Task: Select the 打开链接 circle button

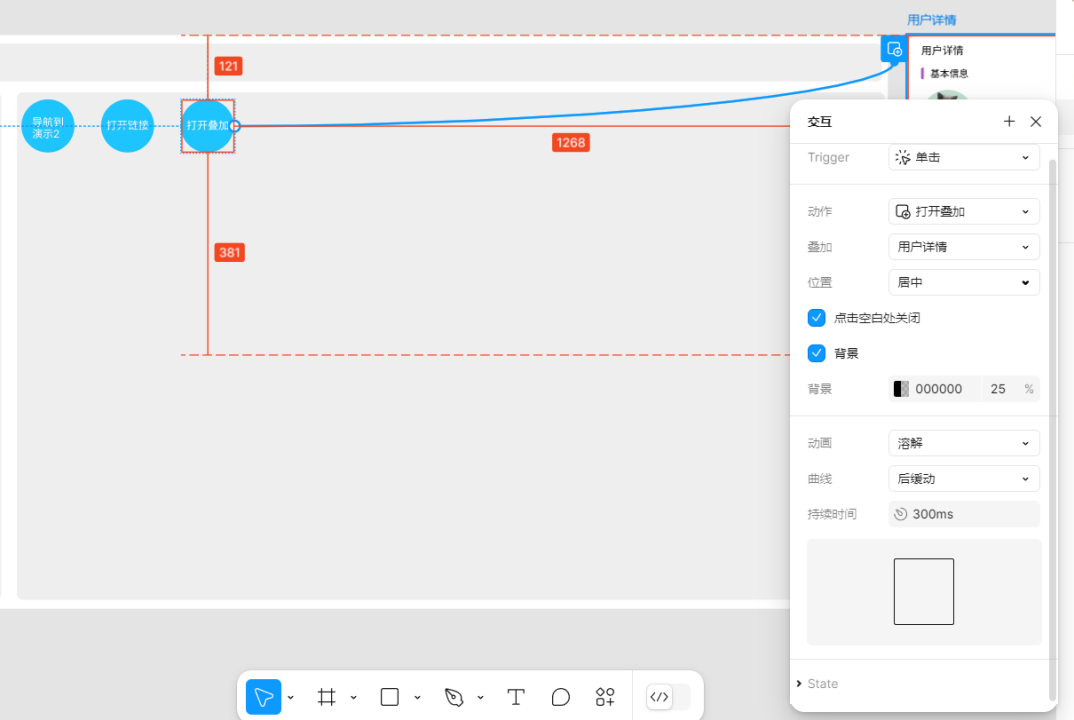Action: pos(127,126)
